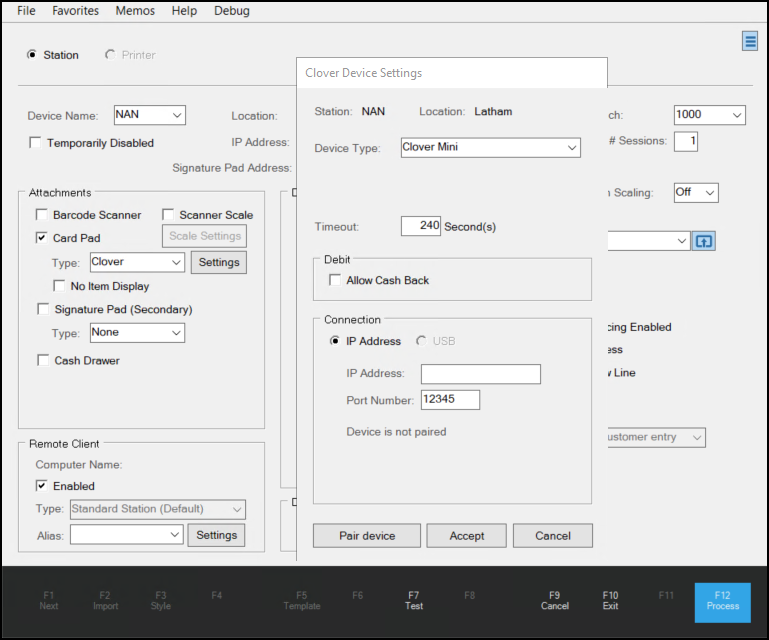Open the Favorites menu
769x640 pixels.
(76, 11)
